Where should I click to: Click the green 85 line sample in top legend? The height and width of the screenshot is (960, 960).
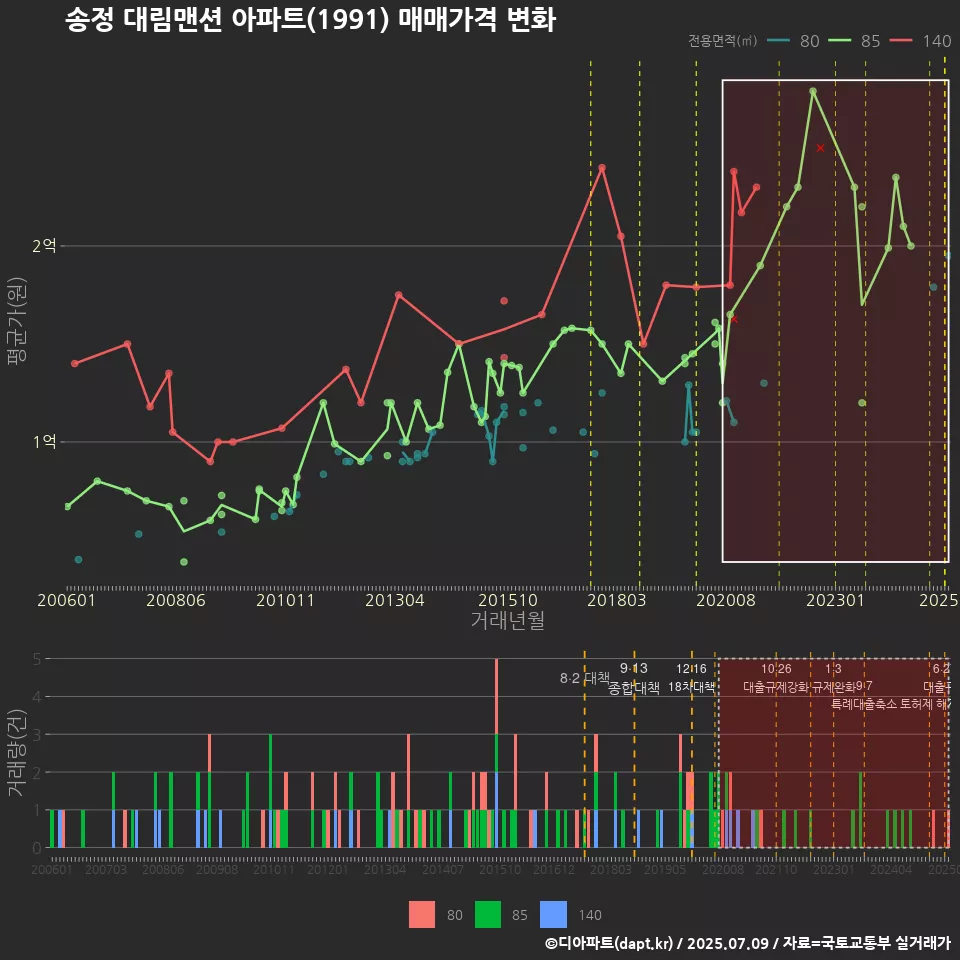pos(839,41)
